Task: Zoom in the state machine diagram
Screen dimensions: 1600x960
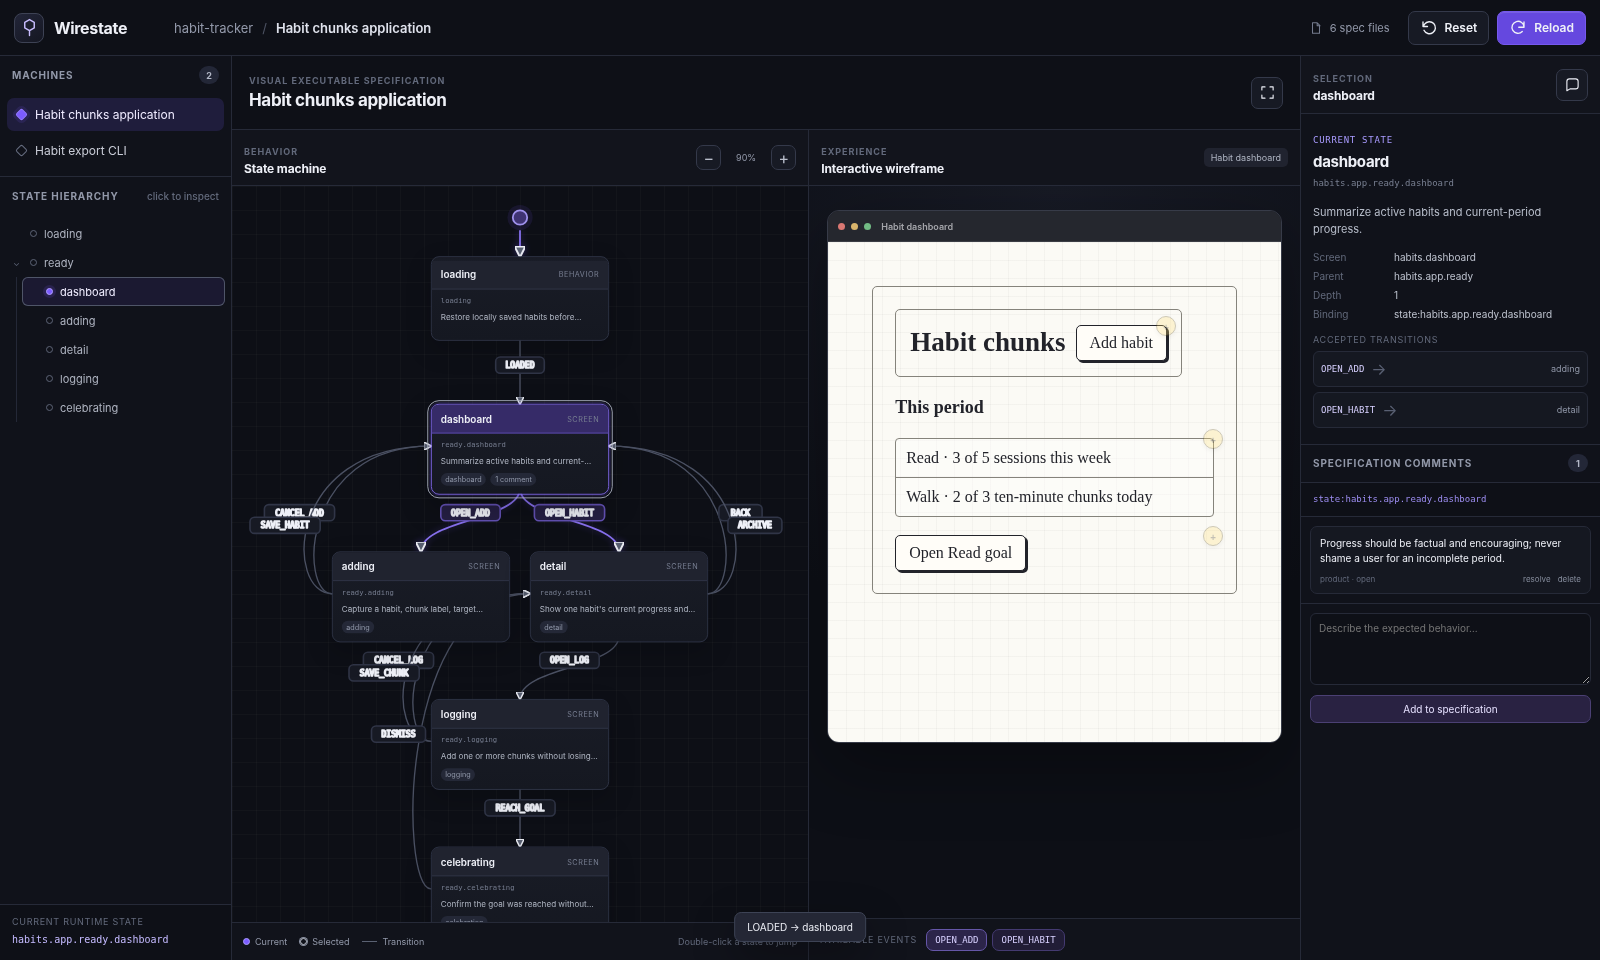Action: click(x=784, y=158)
